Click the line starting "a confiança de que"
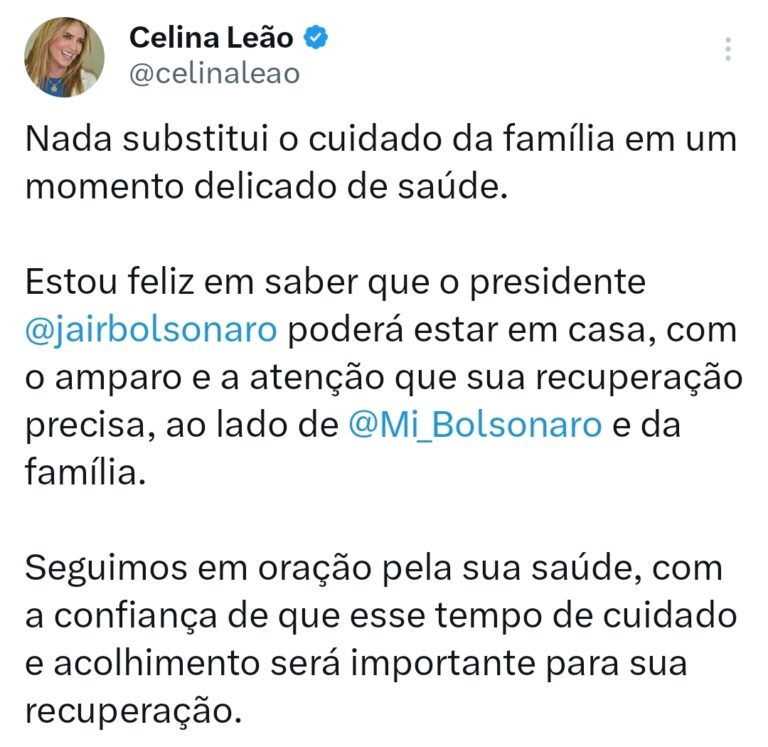This screenshot has height=747, width=768. (x=380, y=615)
